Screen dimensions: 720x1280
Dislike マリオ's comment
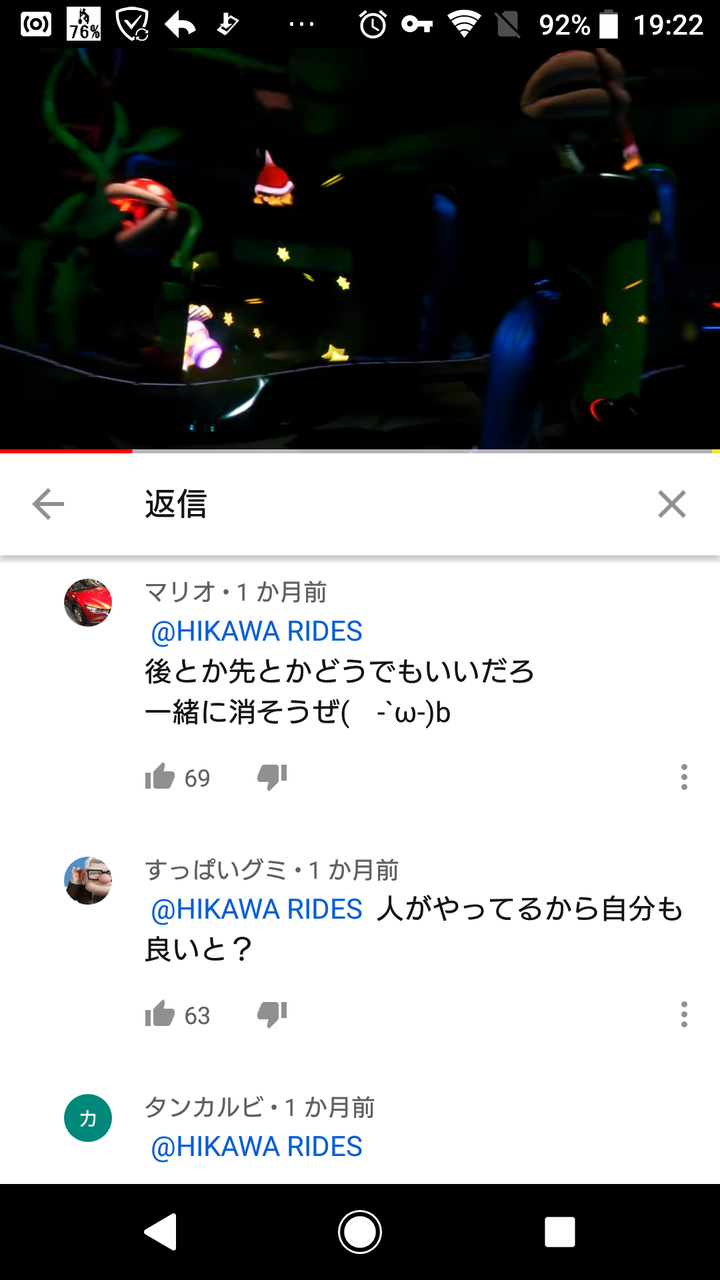272,777
